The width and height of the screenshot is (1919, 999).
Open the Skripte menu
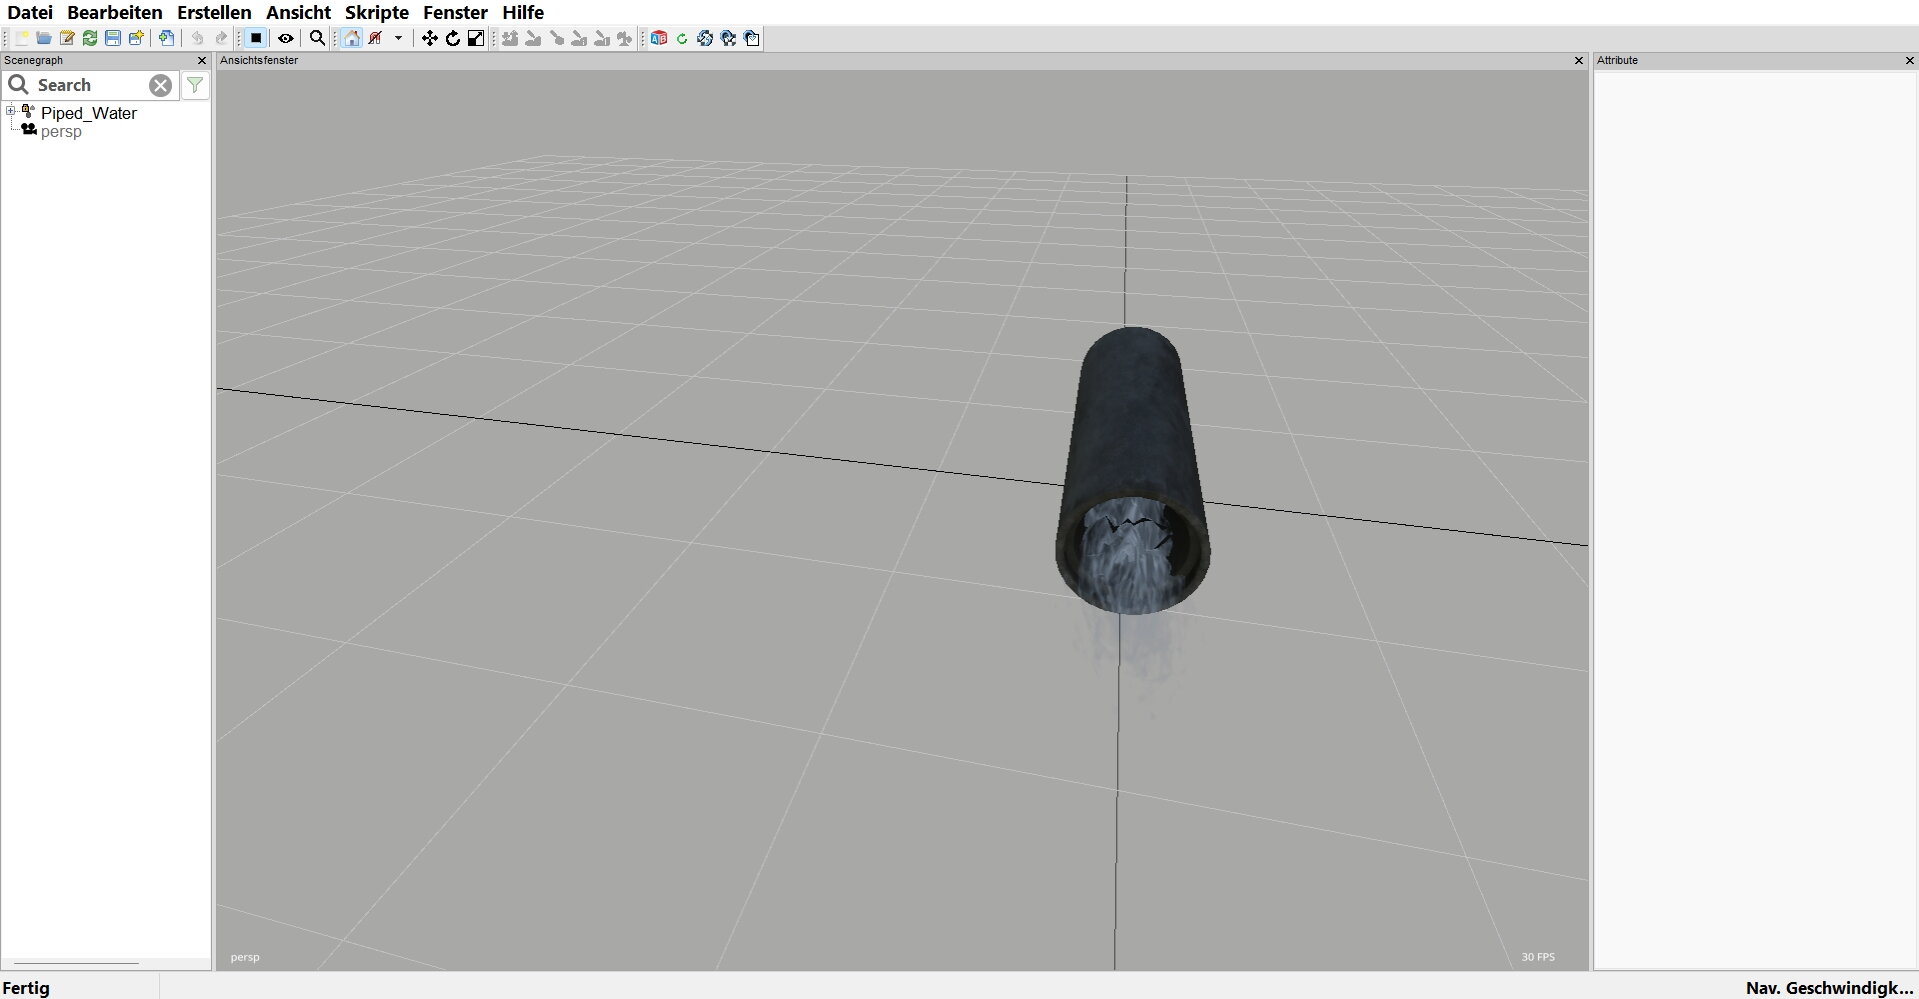[x=376, y=12]
